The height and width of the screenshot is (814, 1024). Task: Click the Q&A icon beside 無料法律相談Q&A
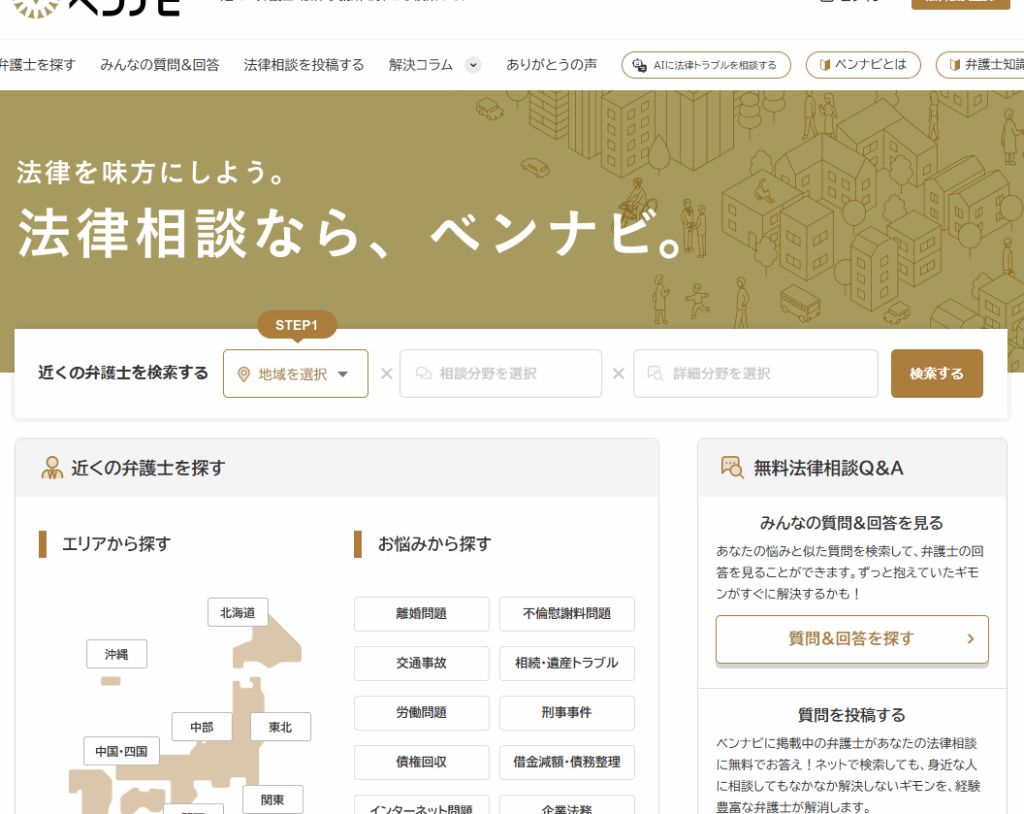[x=732, y=467]
